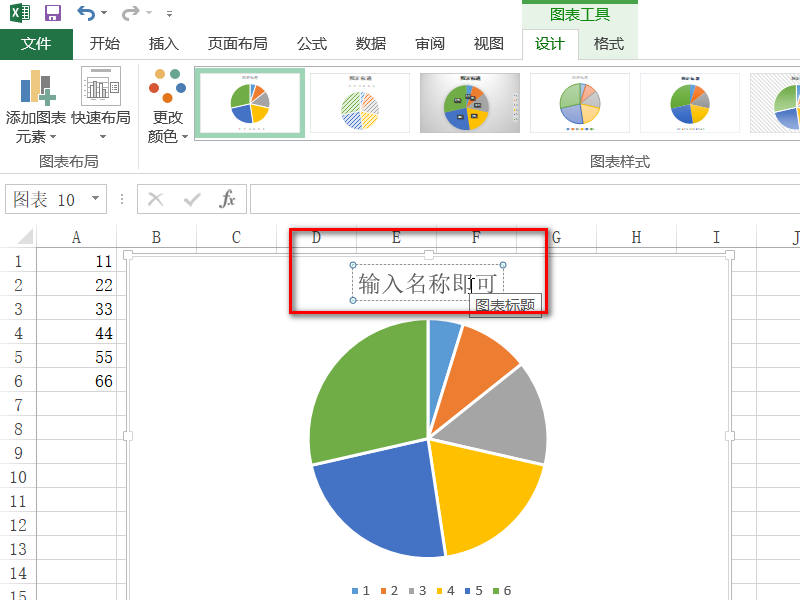The image size is (800, 600).
Task: Click the Undo icon
Action: coord(85,11)
